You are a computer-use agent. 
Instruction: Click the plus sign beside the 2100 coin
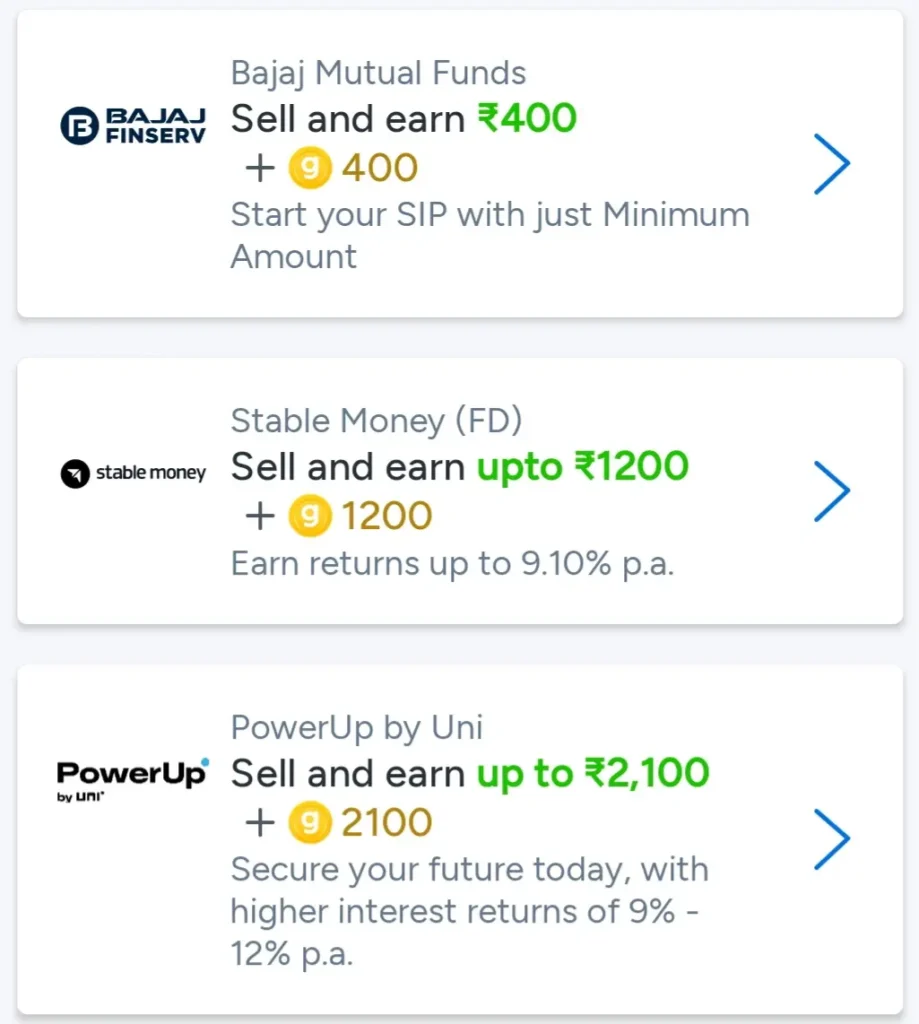coord(260,822)
